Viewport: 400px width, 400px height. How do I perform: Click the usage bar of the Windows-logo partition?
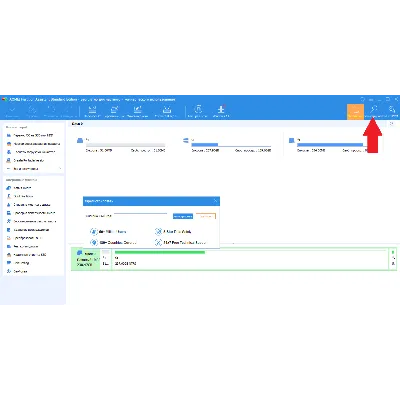[231, 145]
